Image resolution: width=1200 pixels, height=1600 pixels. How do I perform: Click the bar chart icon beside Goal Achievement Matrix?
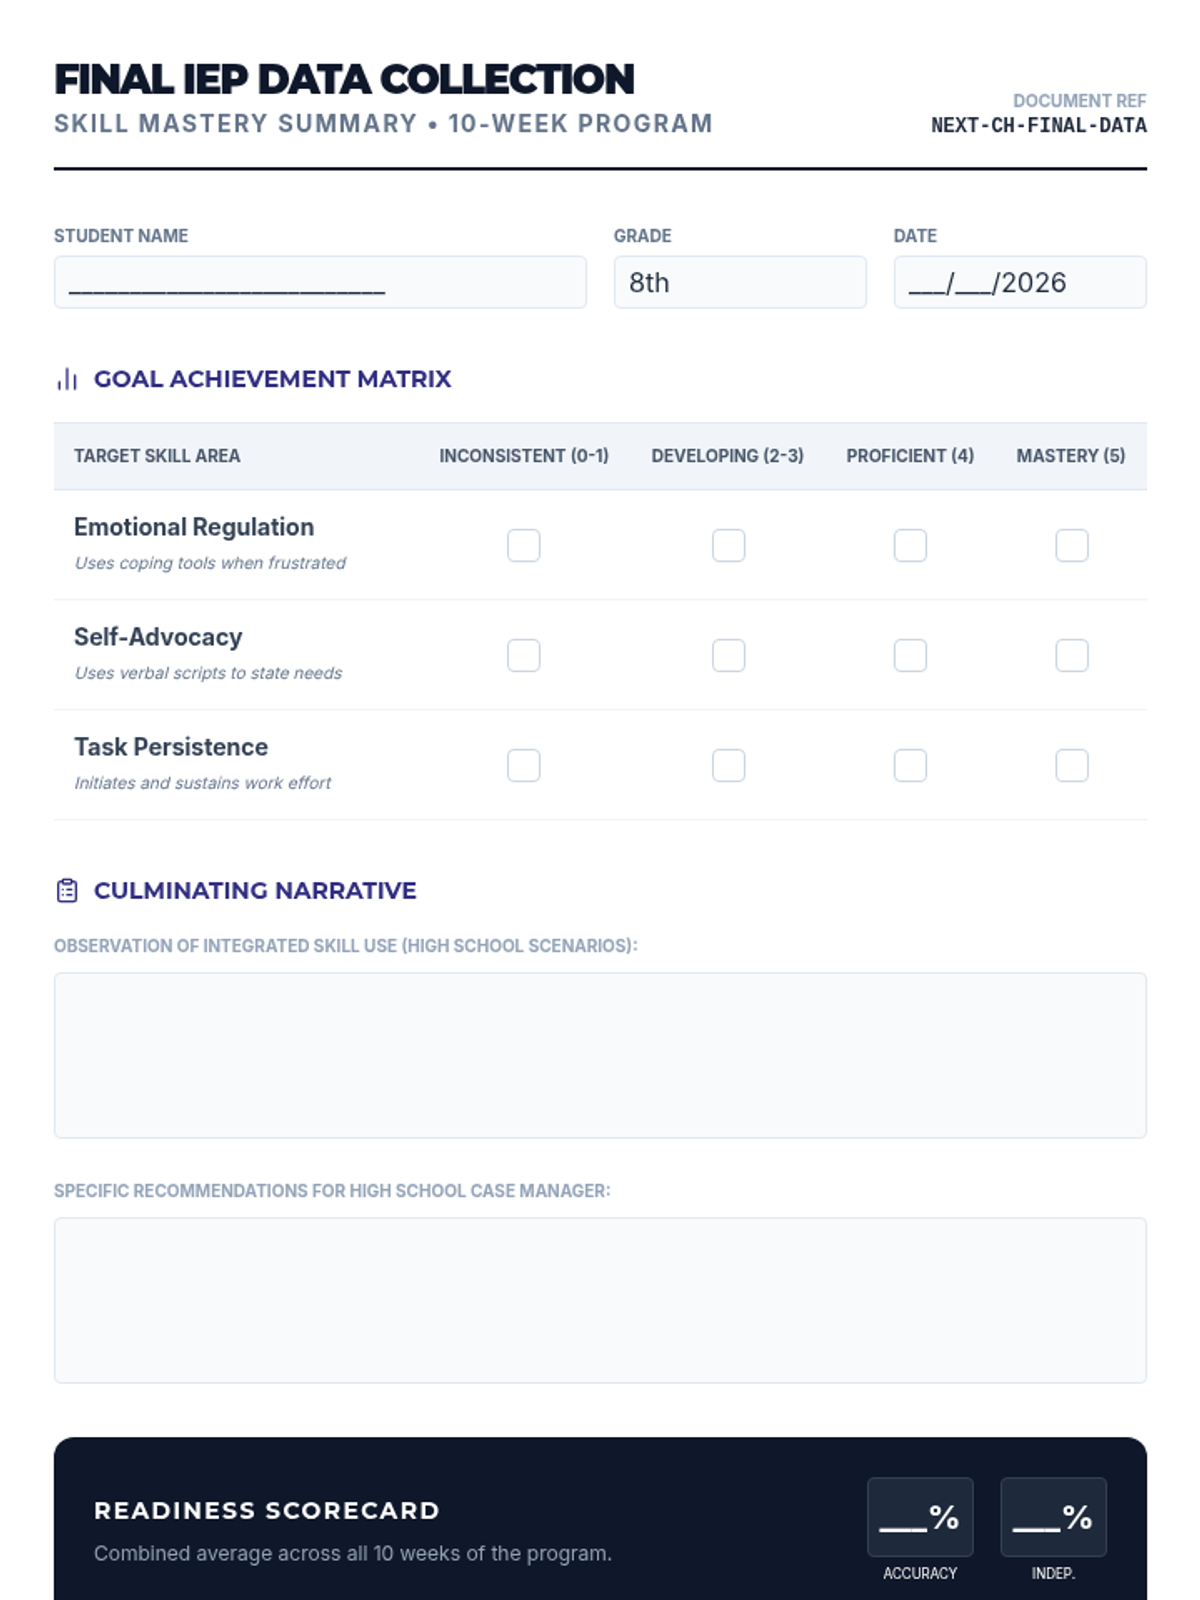pos(67,379)
